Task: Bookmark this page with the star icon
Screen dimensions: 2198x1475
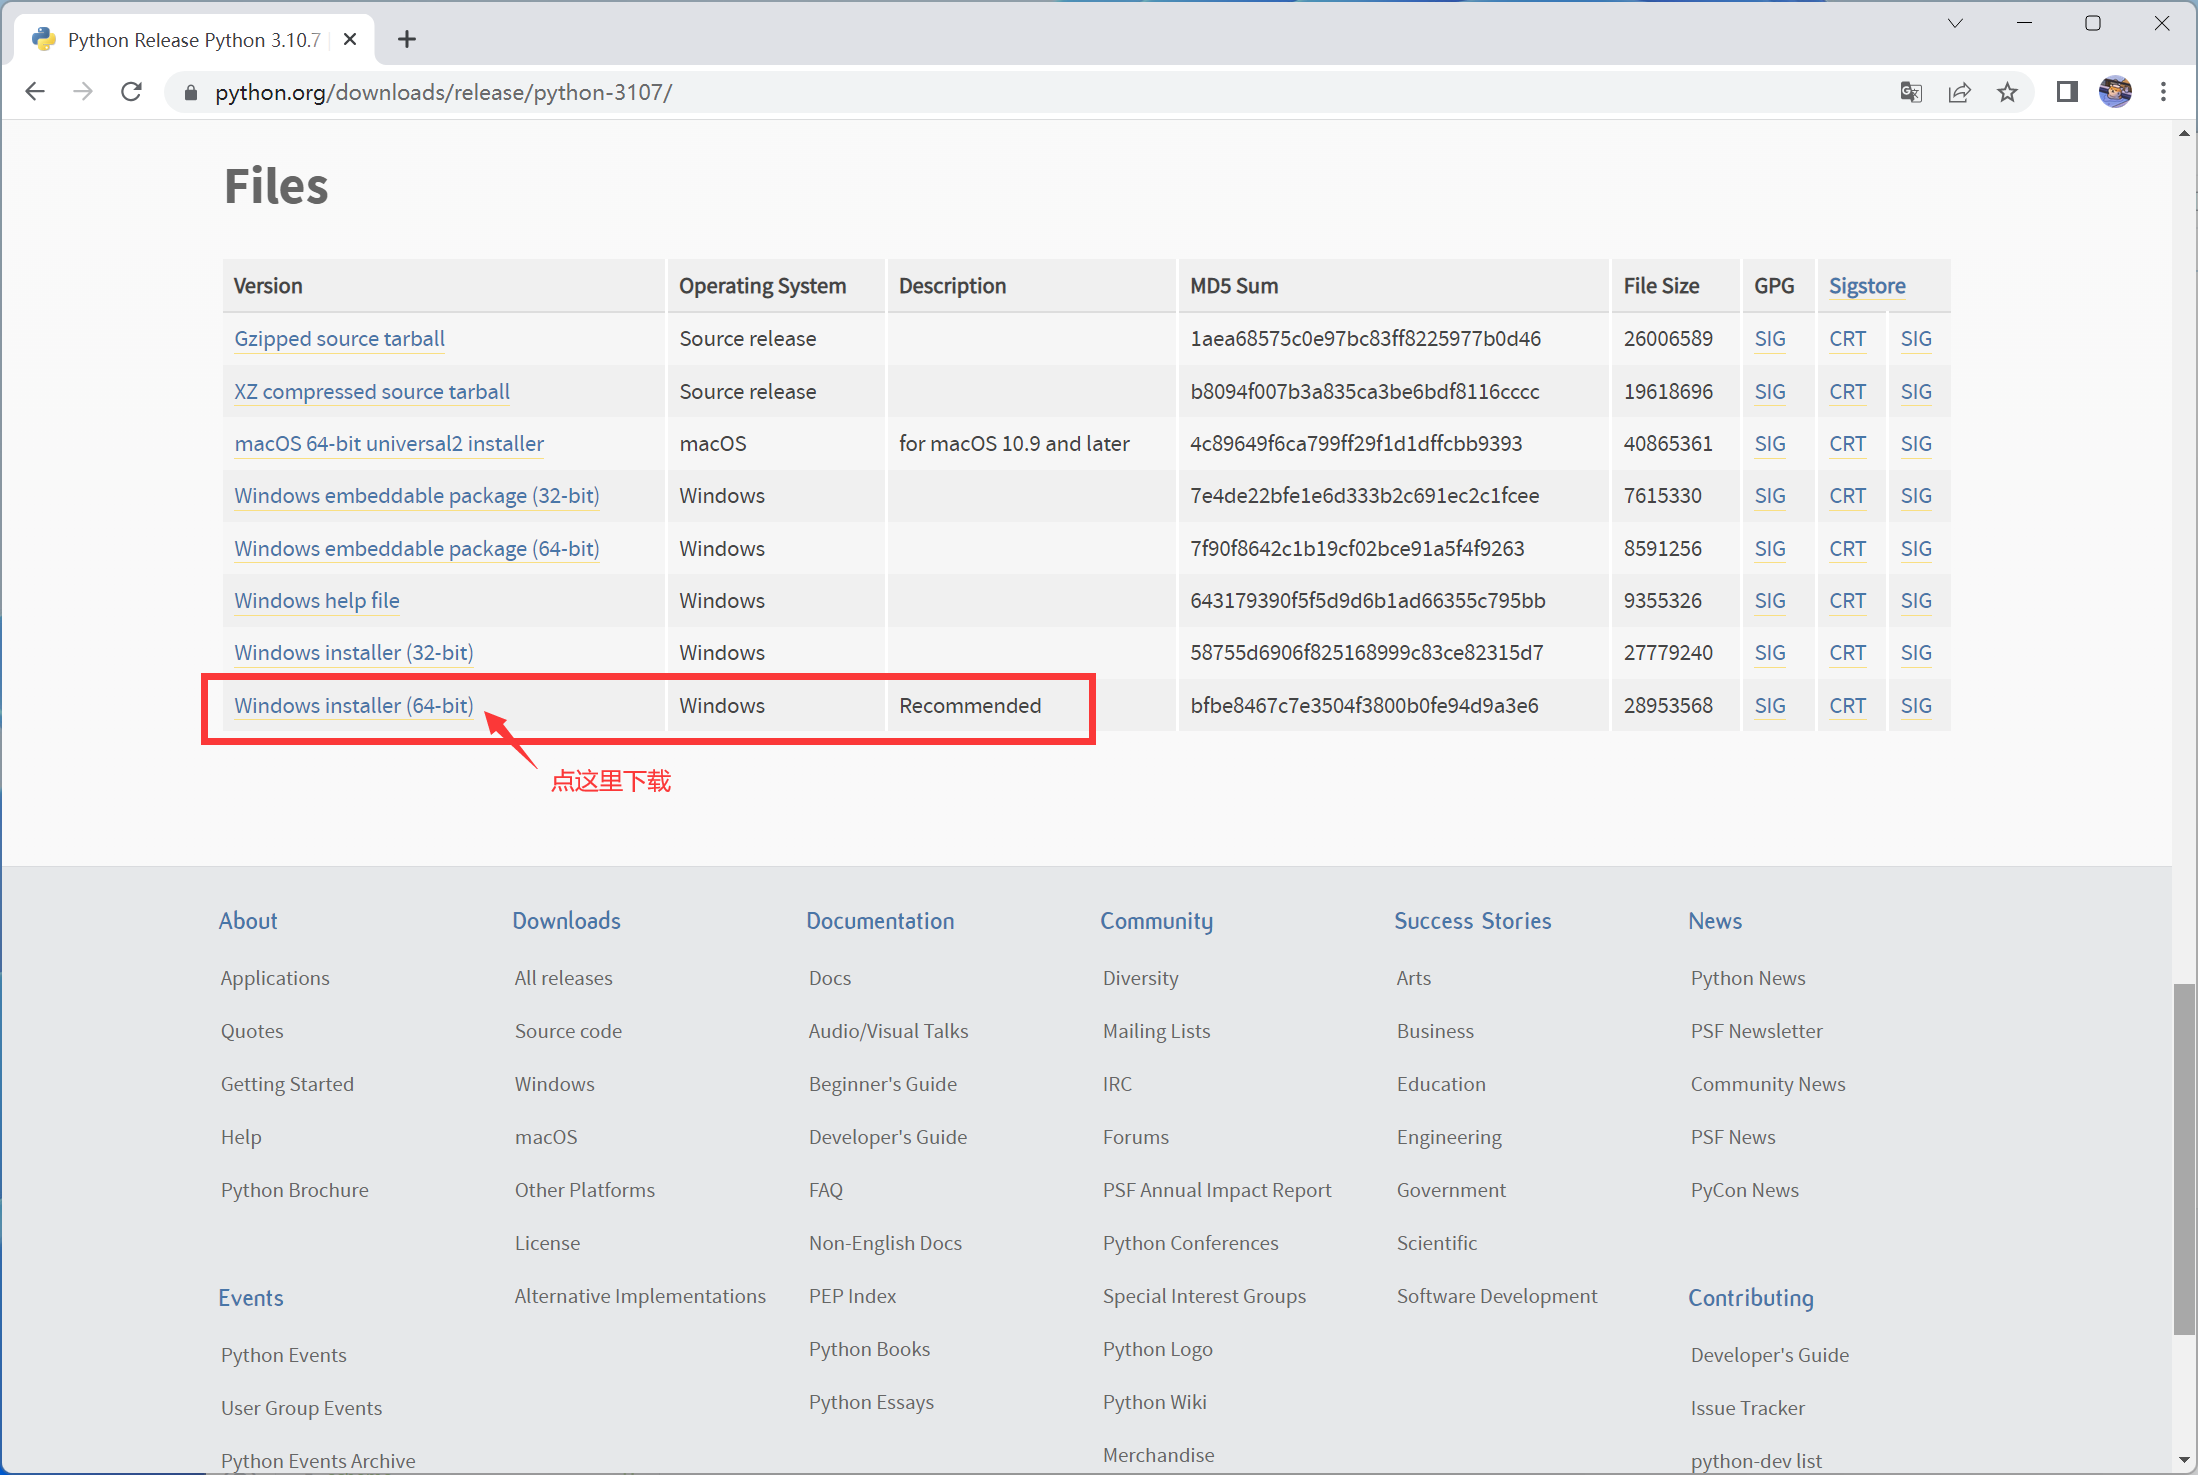Action: [2007, 92]
